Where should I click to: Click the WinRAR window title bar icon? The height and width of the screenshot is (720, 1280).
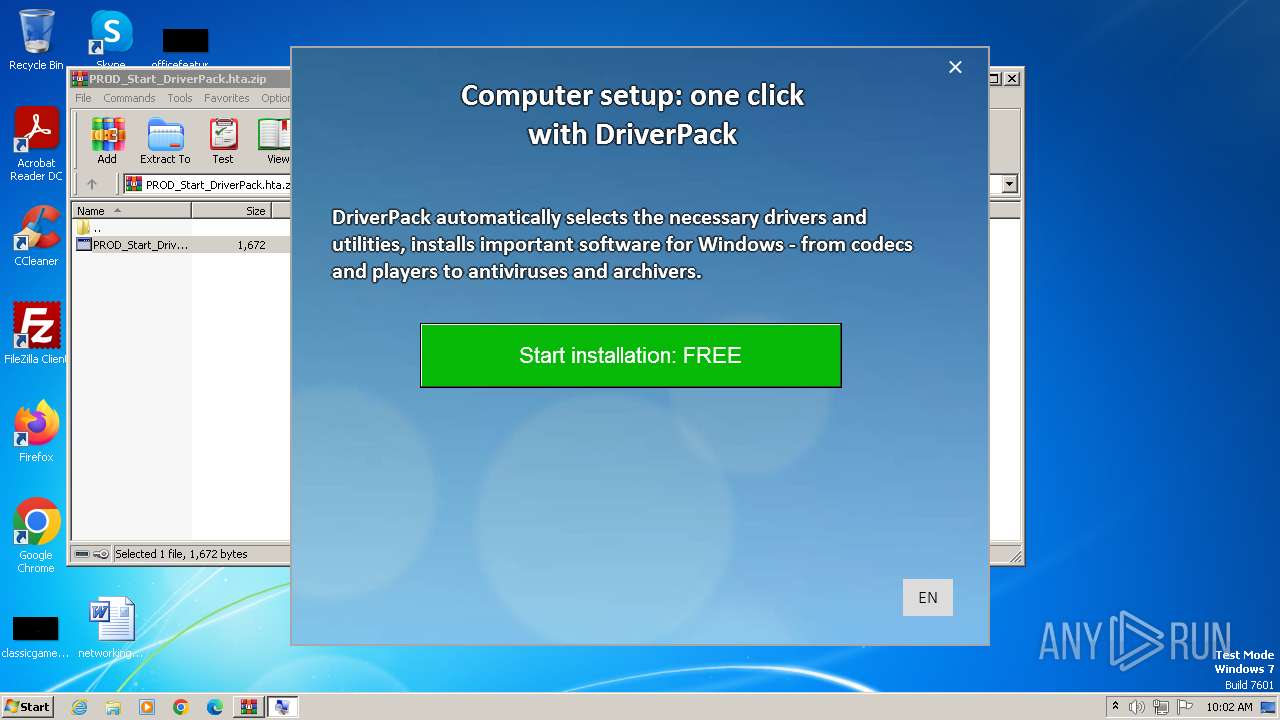pos(80,78)
